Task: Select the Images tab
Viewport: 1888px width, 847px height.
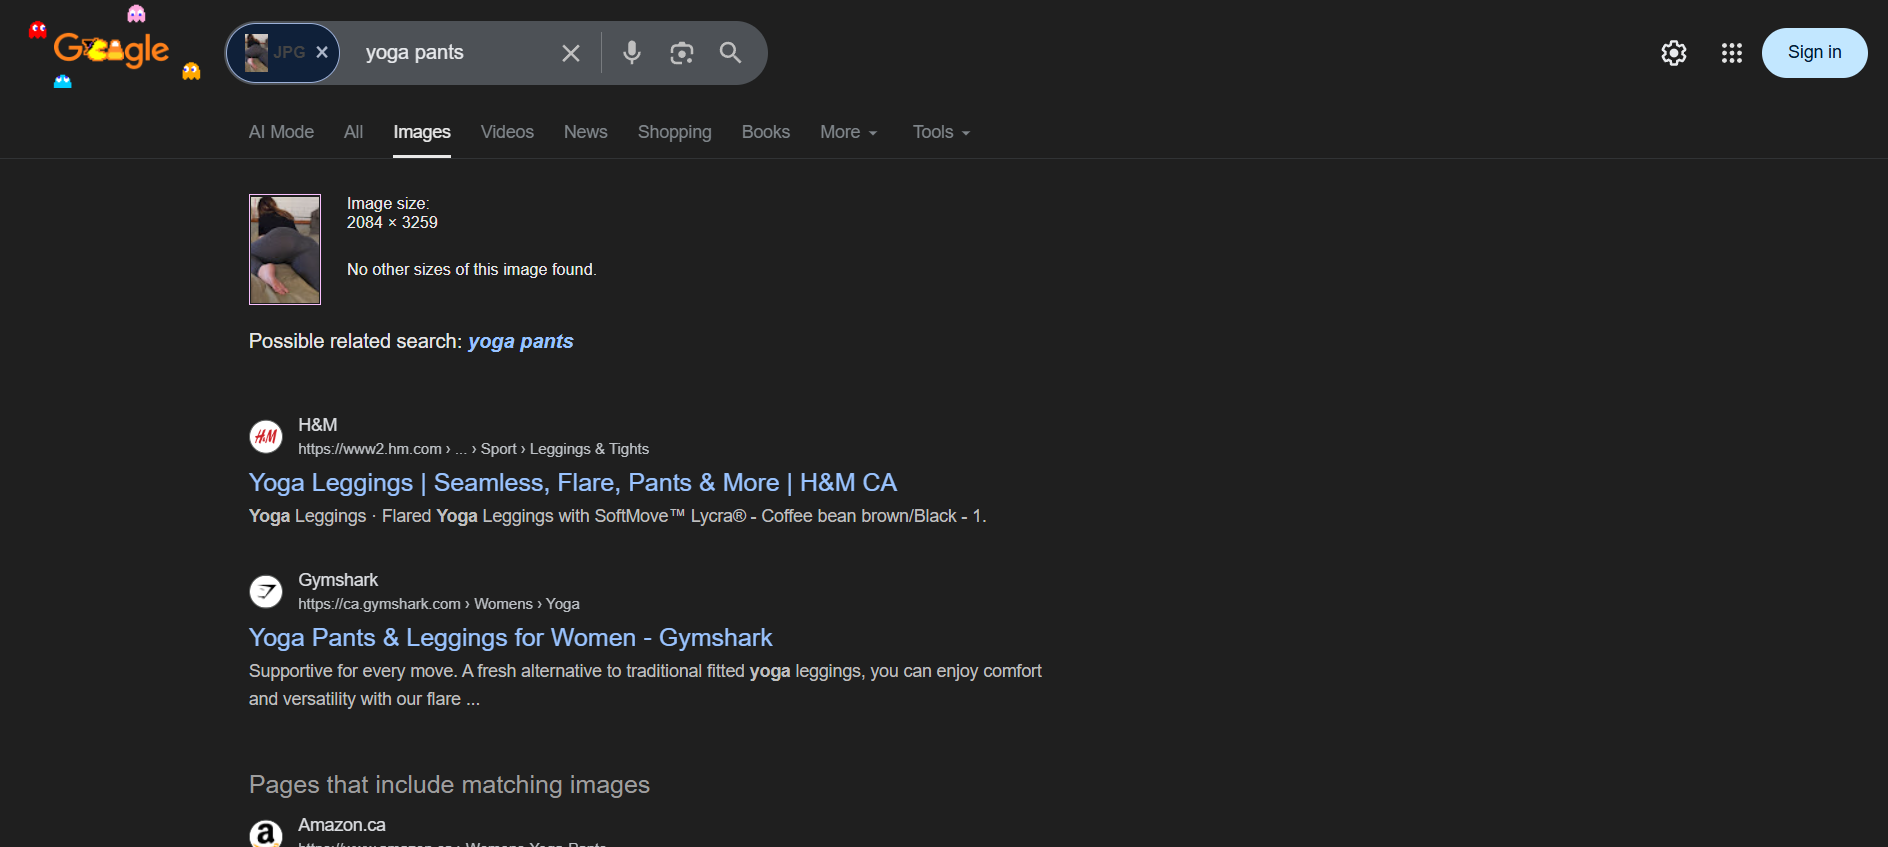Action: pyautogui.click(x=422, y=132)
